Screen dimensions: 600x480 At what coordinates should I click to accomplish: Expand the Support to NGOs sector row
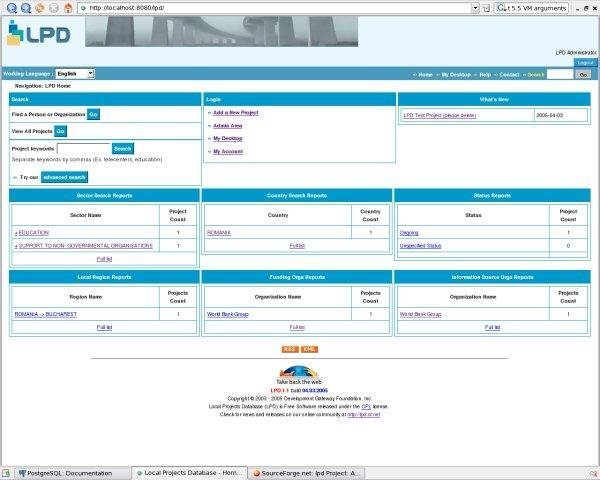click(16, 246)
